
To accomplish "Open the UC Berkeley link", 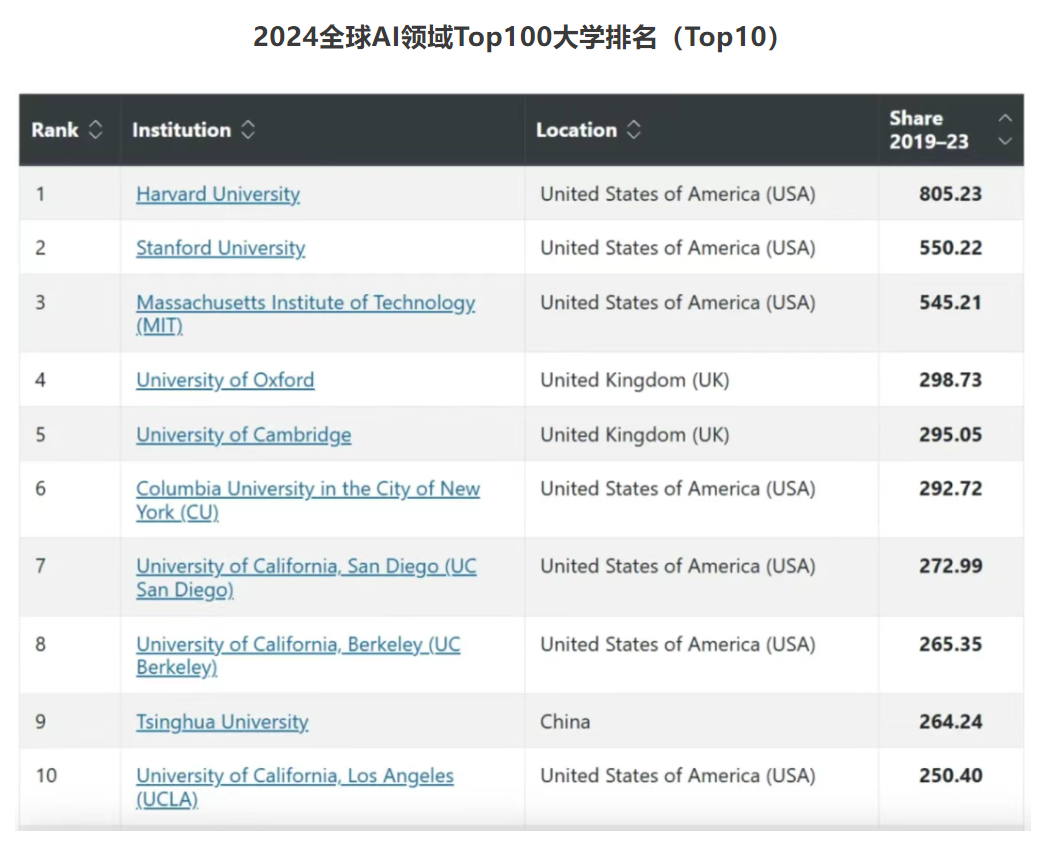I will (298, 656).
